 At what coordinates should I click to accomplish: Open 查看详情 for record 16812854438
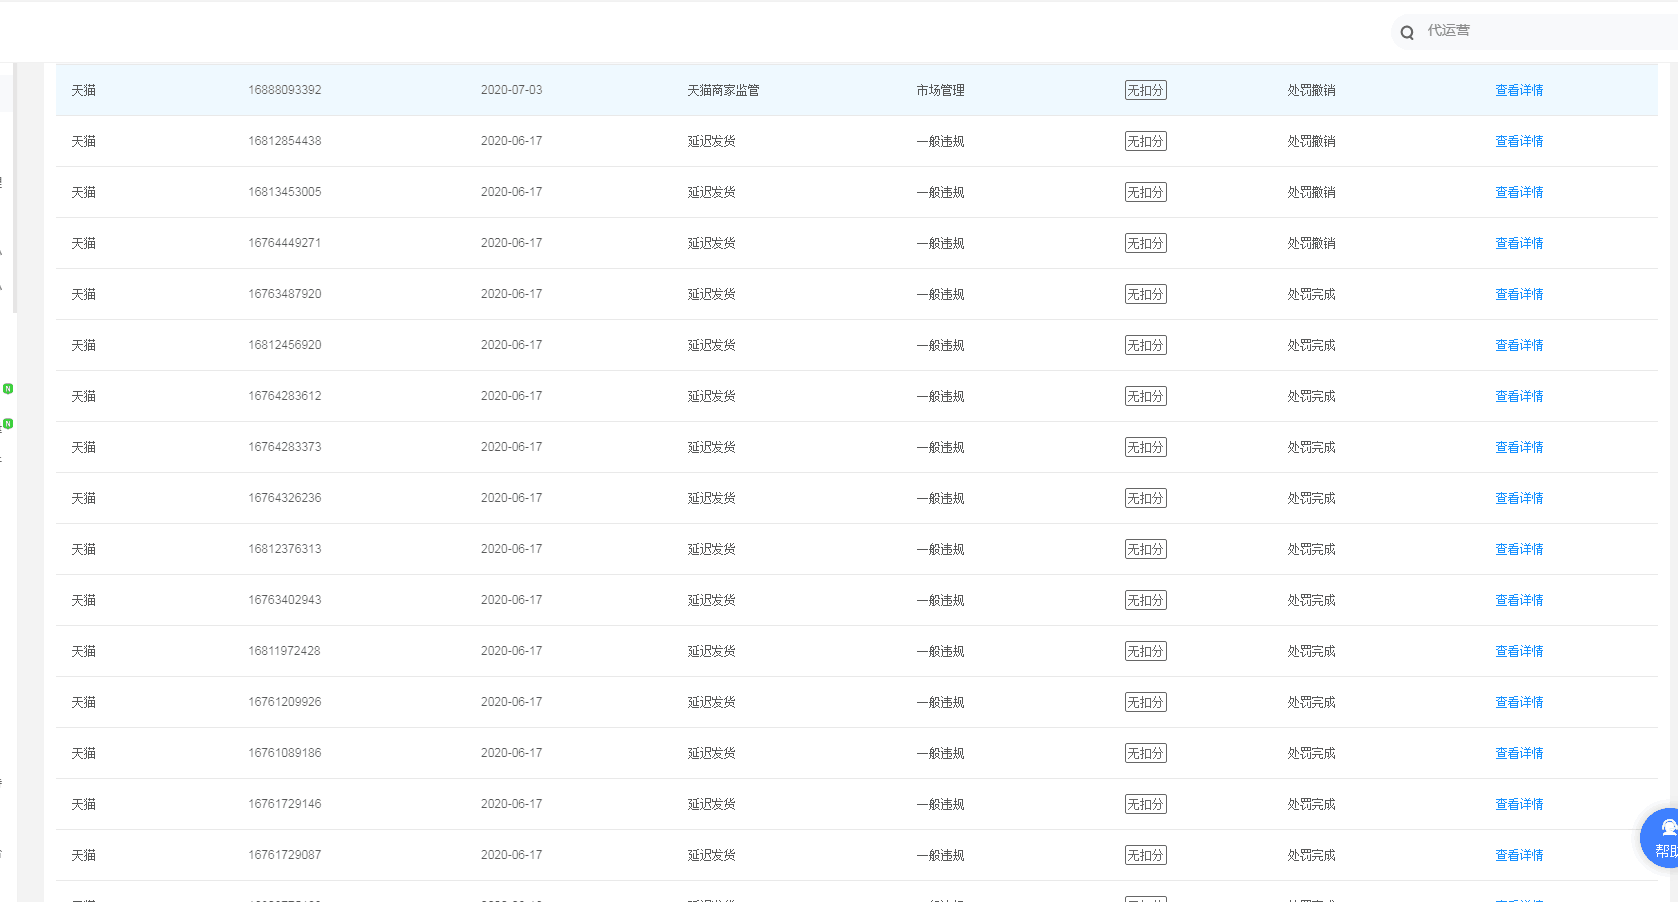click(x=1519, y=141)
